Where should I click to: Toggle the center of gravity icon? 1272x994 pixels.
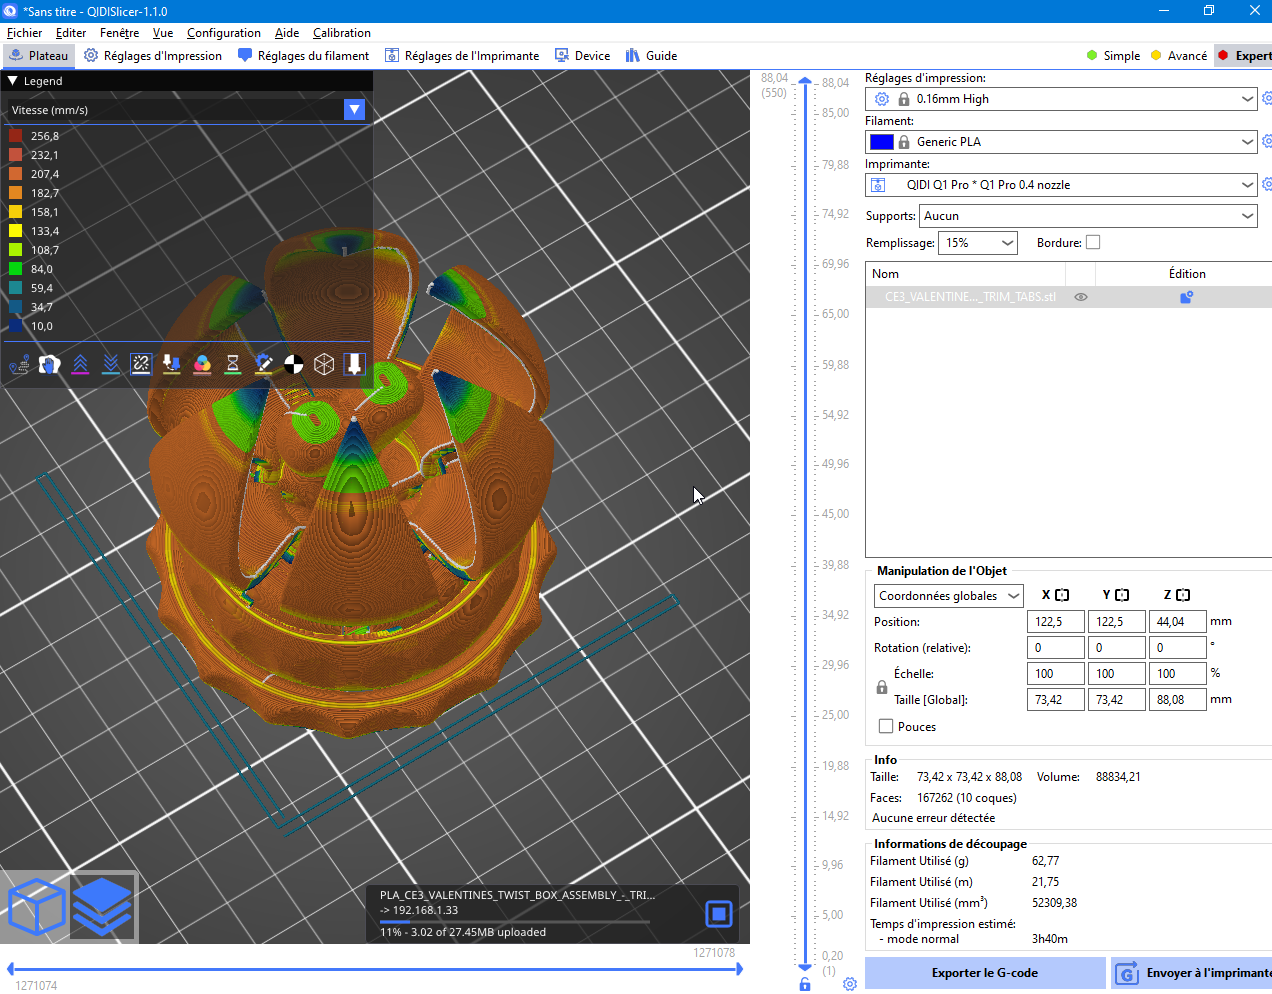coord(294,365)
